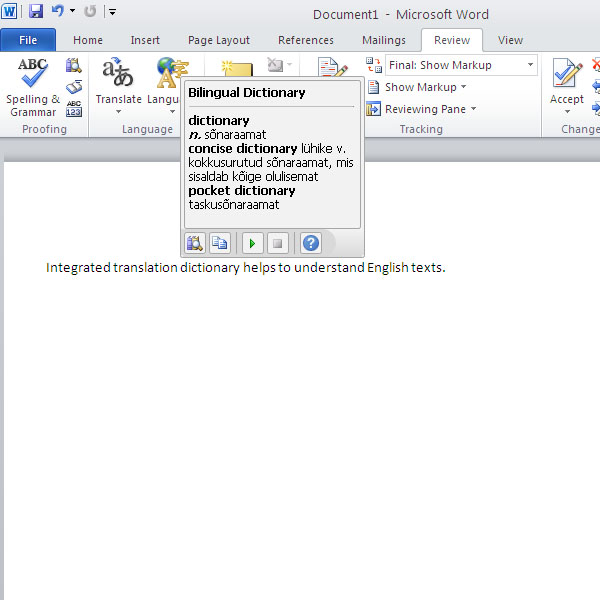The height and width of the screenshot is (600, 600).
Task: Click the New Comment icon
Action: click(x=237, y=69)
